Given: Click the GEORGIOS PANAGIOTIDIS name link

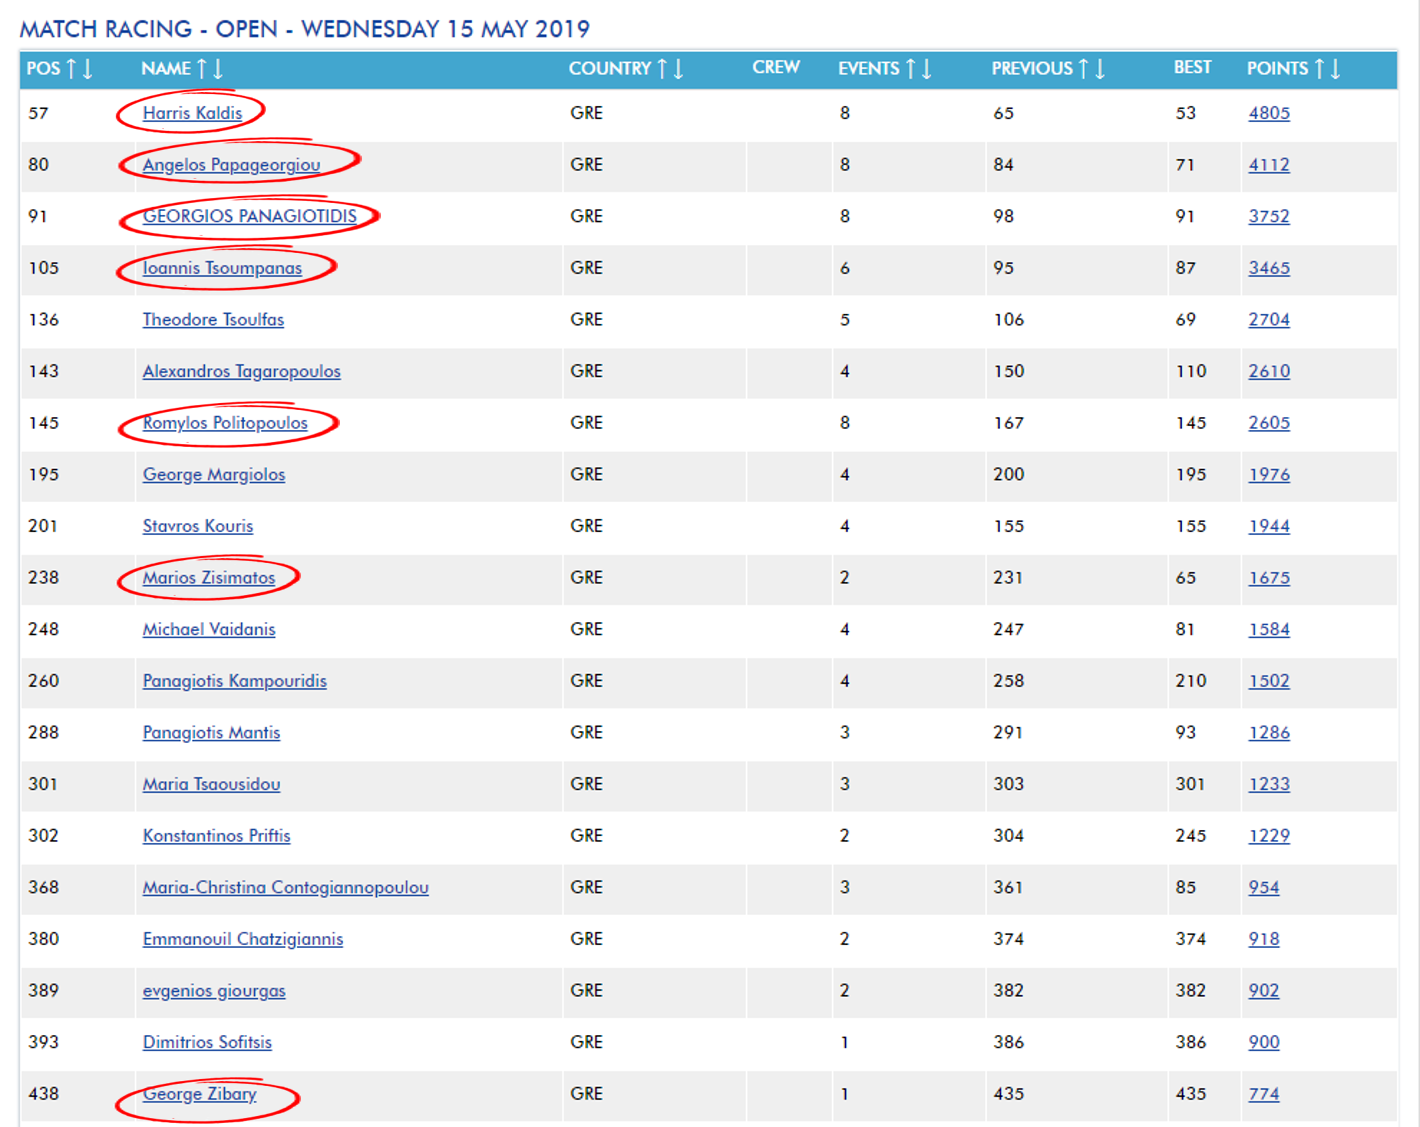Looking at the screenshot, I should (249, 216).
